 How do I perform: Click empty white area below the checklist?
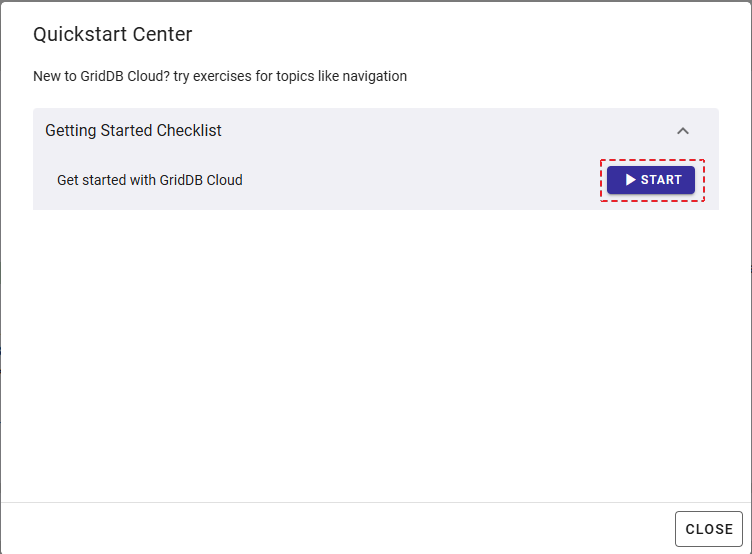pyautogui.click(x=376, y=355)
